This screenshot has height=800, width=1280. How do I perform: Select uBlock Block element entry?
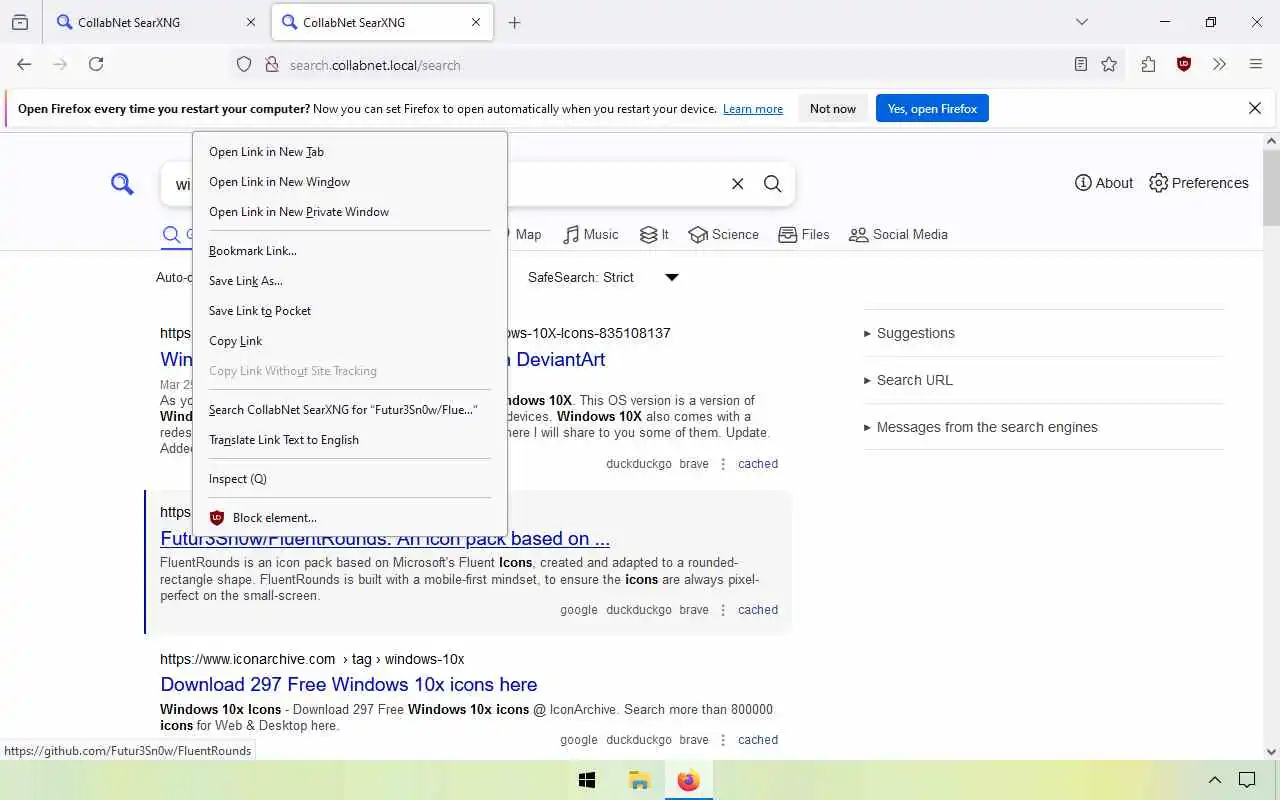350,518
